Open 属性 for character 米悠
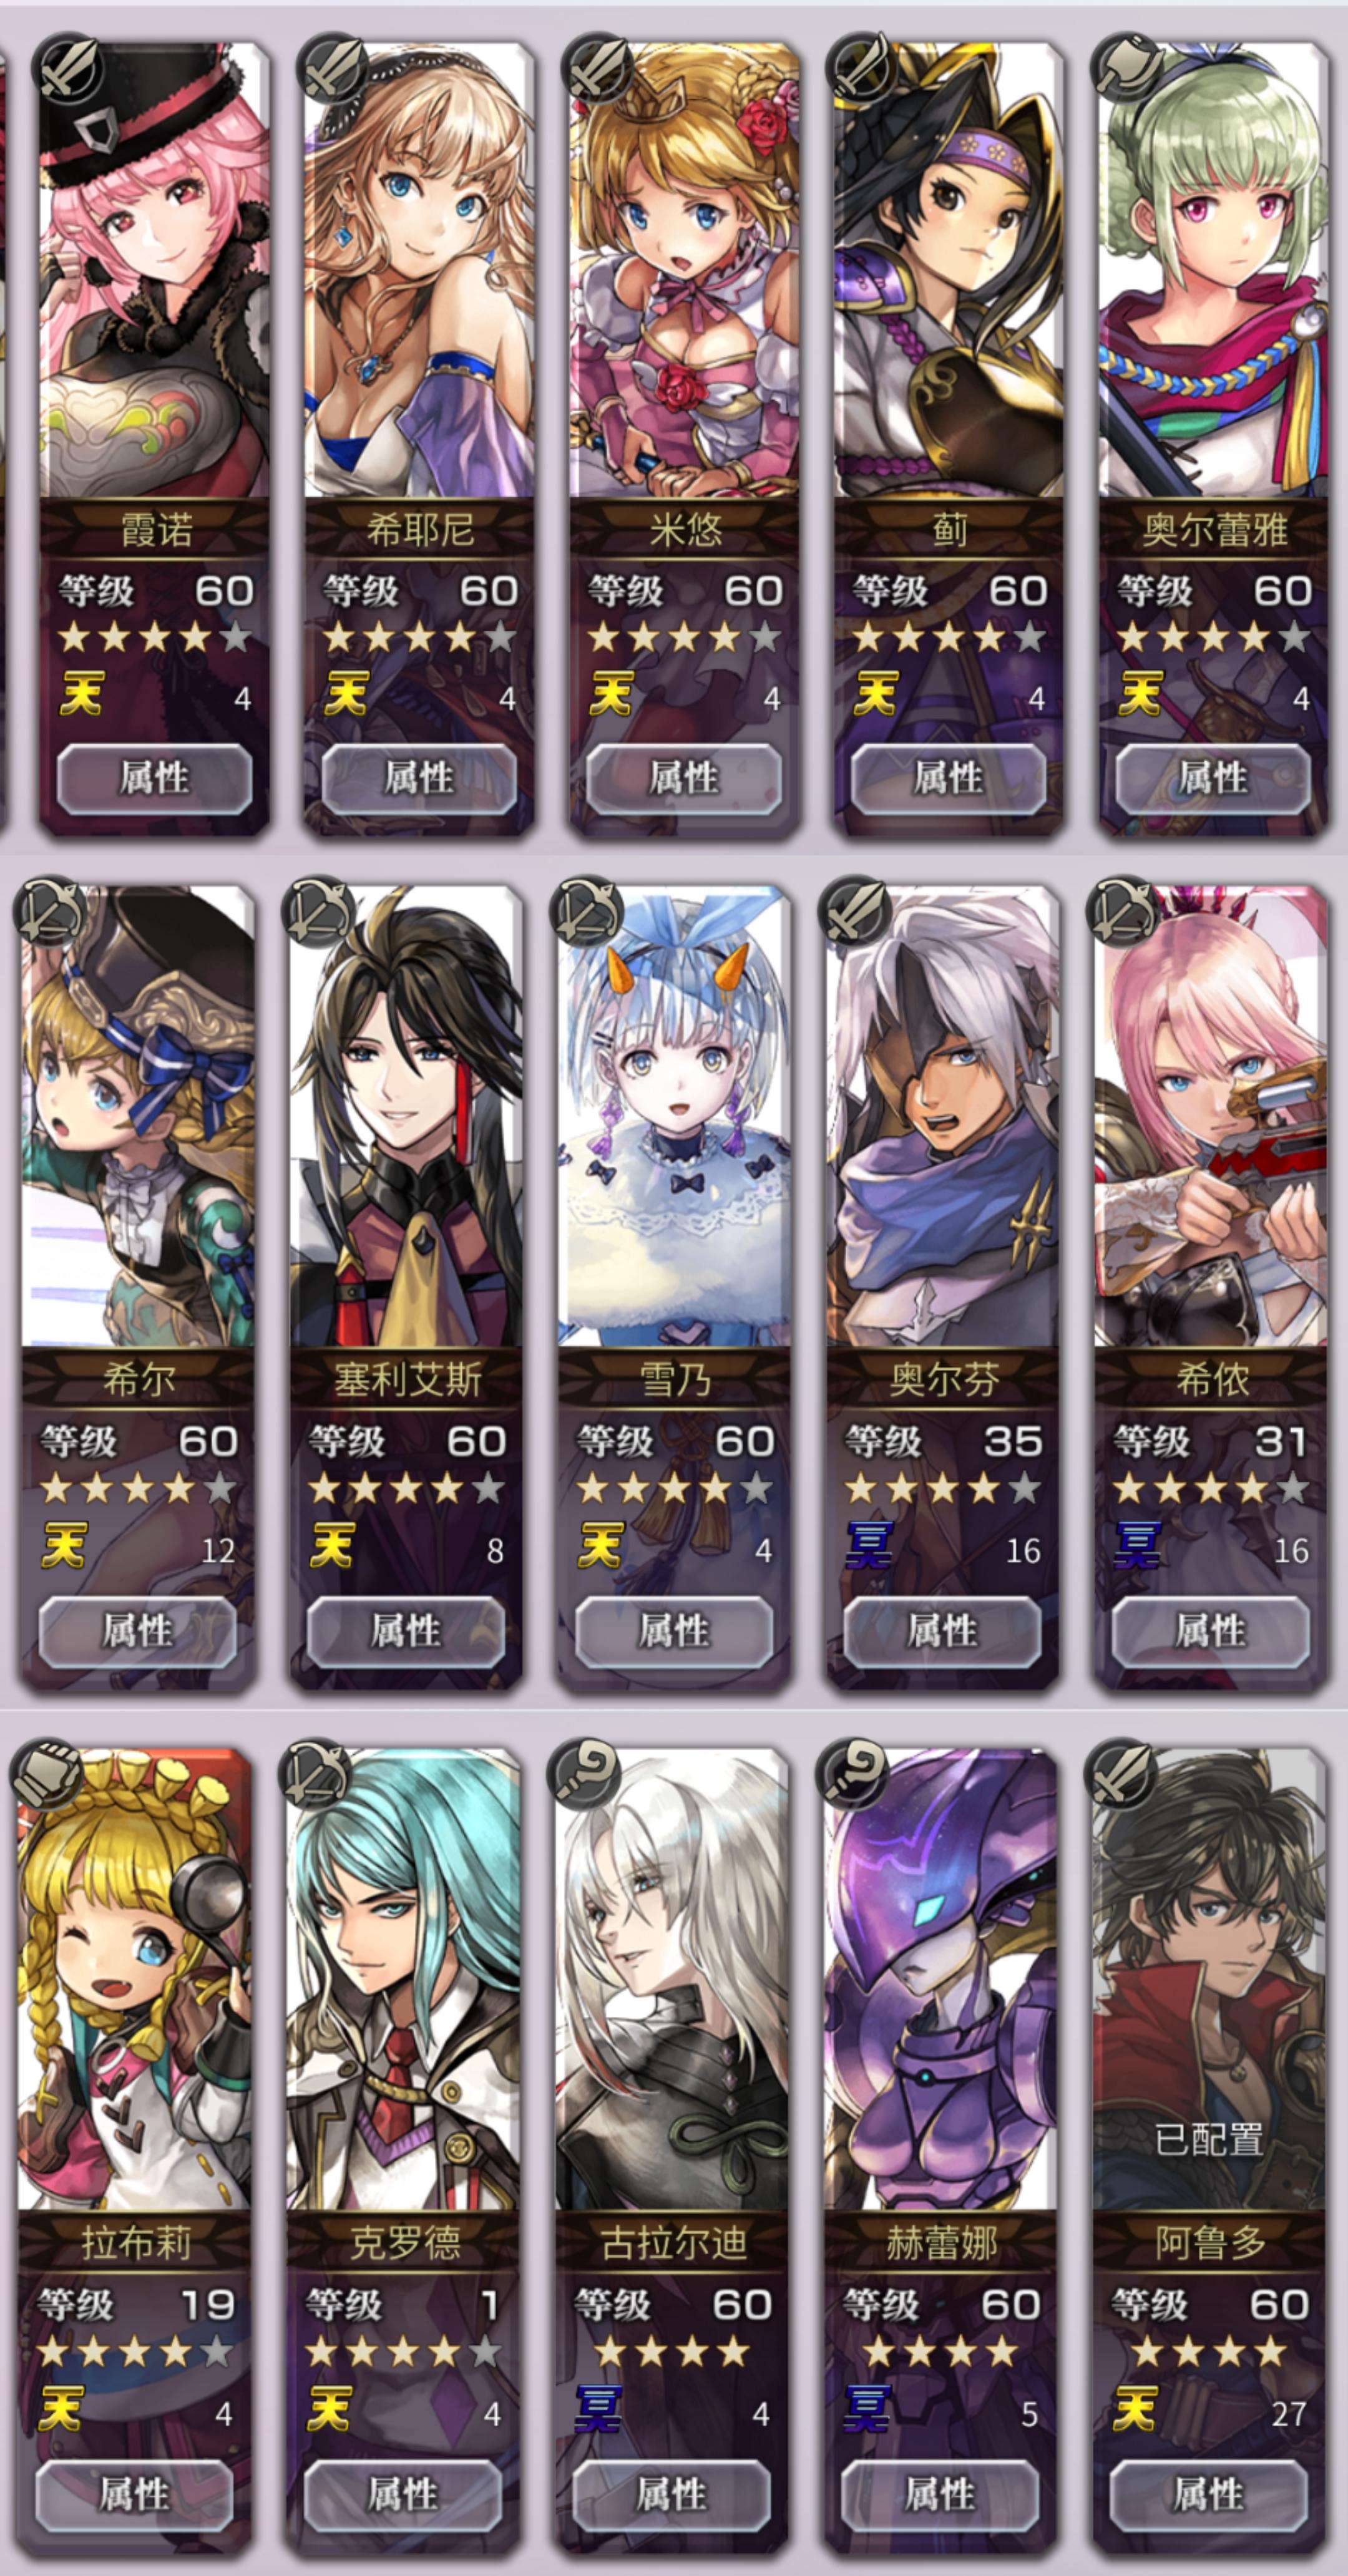 (684, 778)
